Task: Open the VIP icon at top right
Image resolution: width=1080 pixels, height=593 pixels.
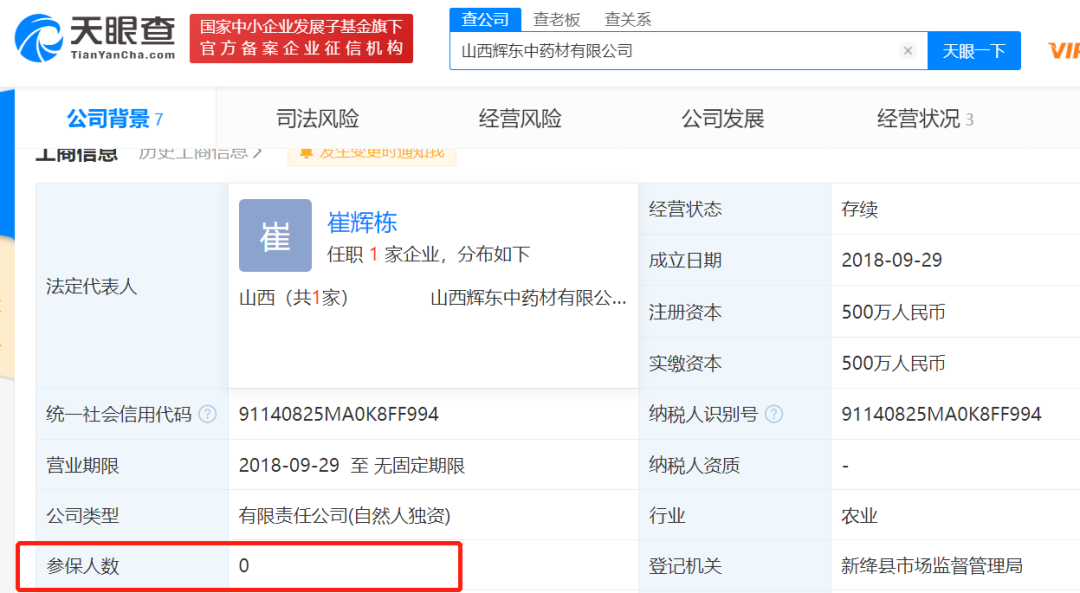Action: point(1063,50)
